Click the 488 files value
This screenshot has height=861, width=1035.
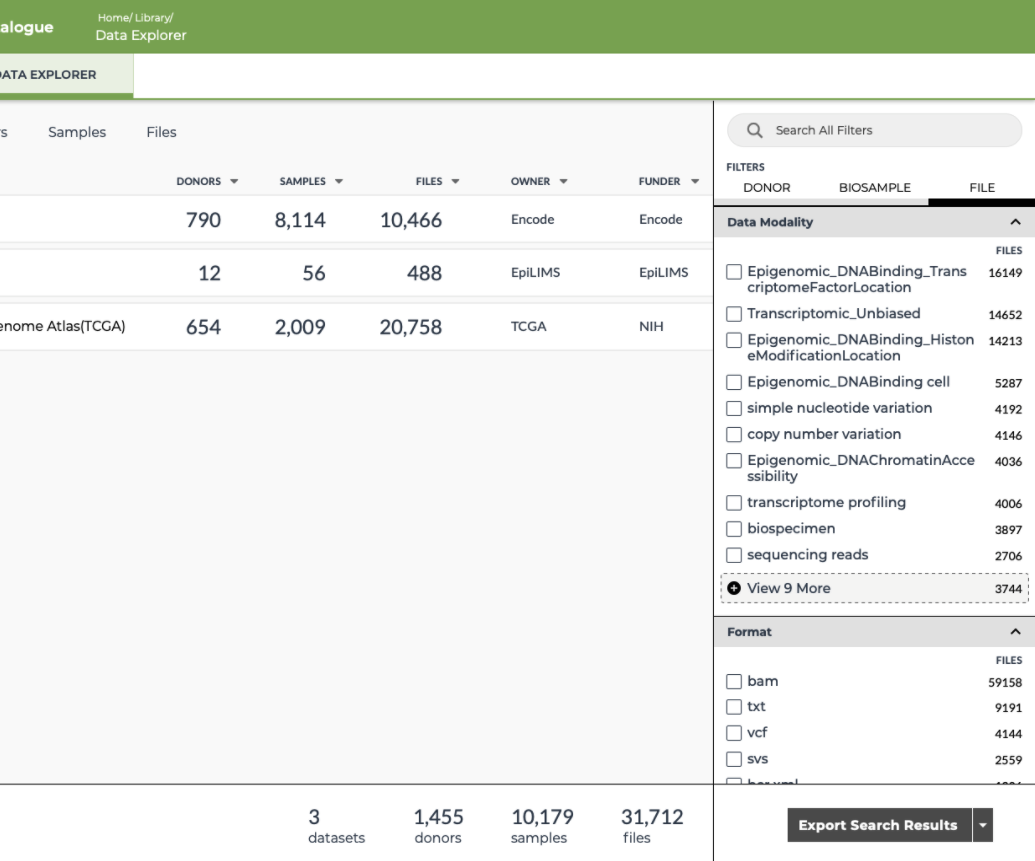click(424, 273)
